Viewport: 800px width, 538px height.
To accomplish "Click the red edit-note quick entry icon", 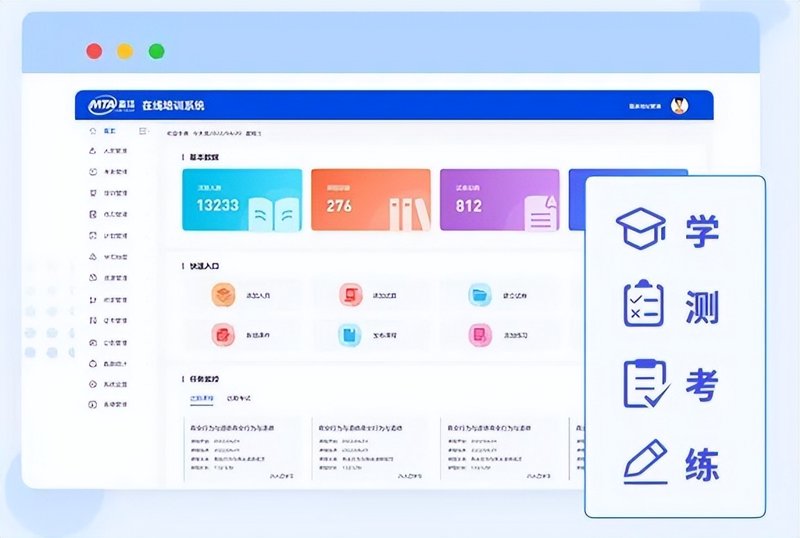I will 223,335.
